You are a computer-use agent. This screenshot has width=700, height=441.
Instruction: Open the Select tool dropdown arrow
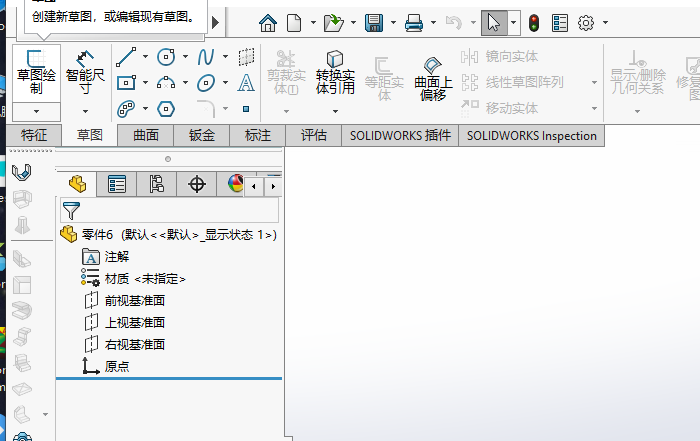point(513,23)
